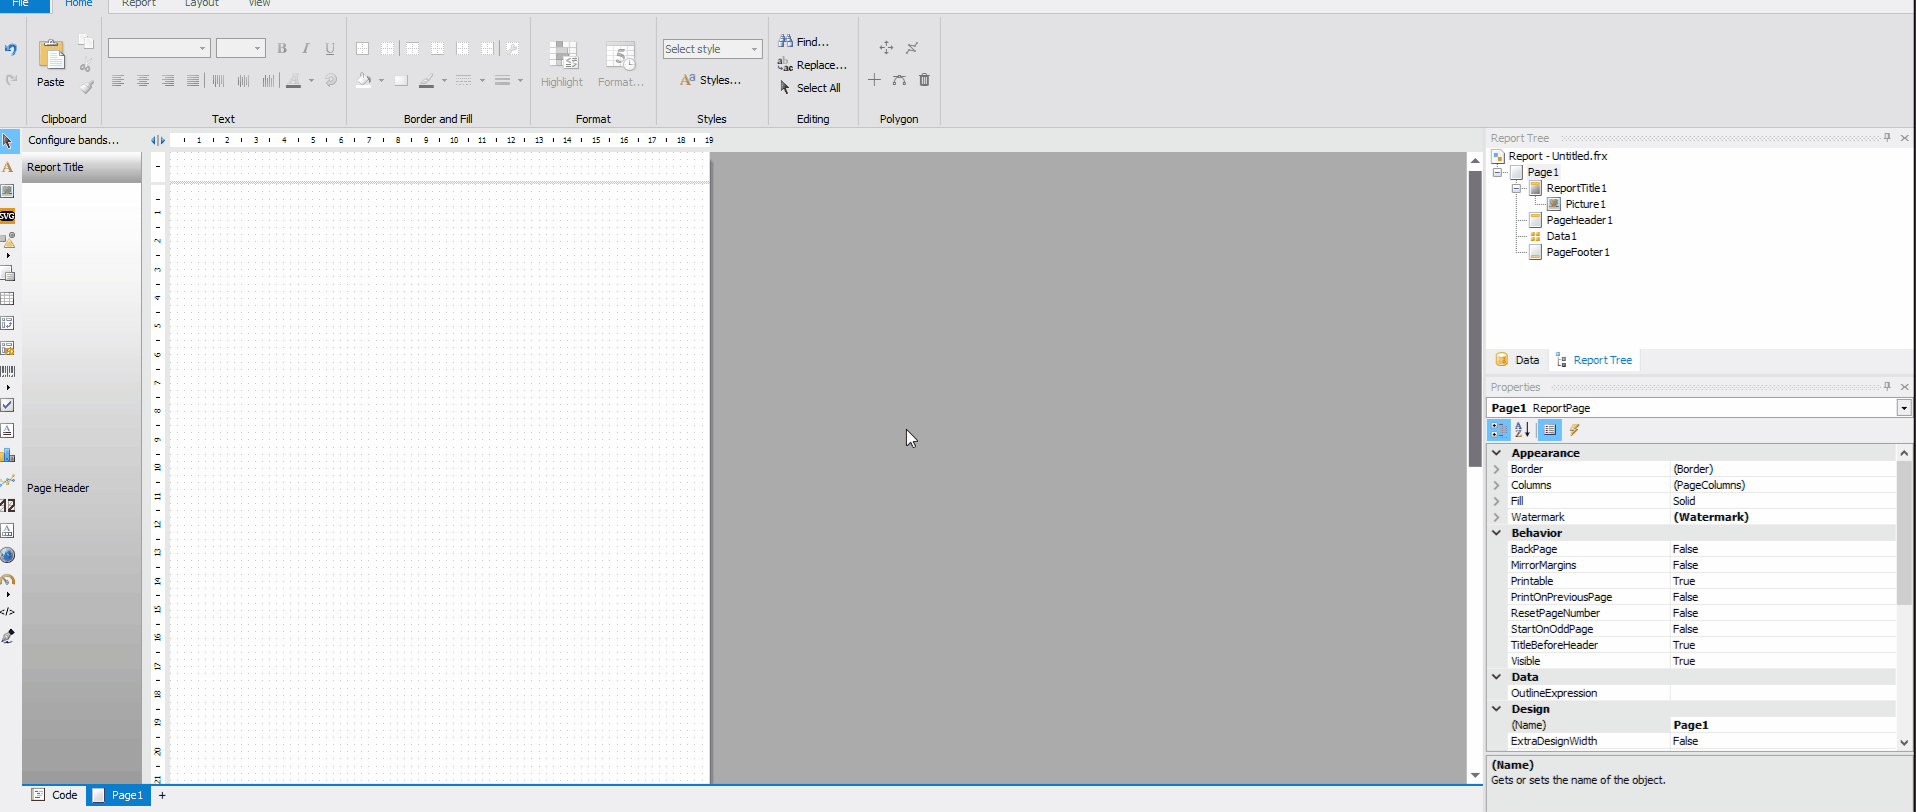1916x812 pixels.
Task: Select the Chart object tool with bars
Action: pos(8,455)
